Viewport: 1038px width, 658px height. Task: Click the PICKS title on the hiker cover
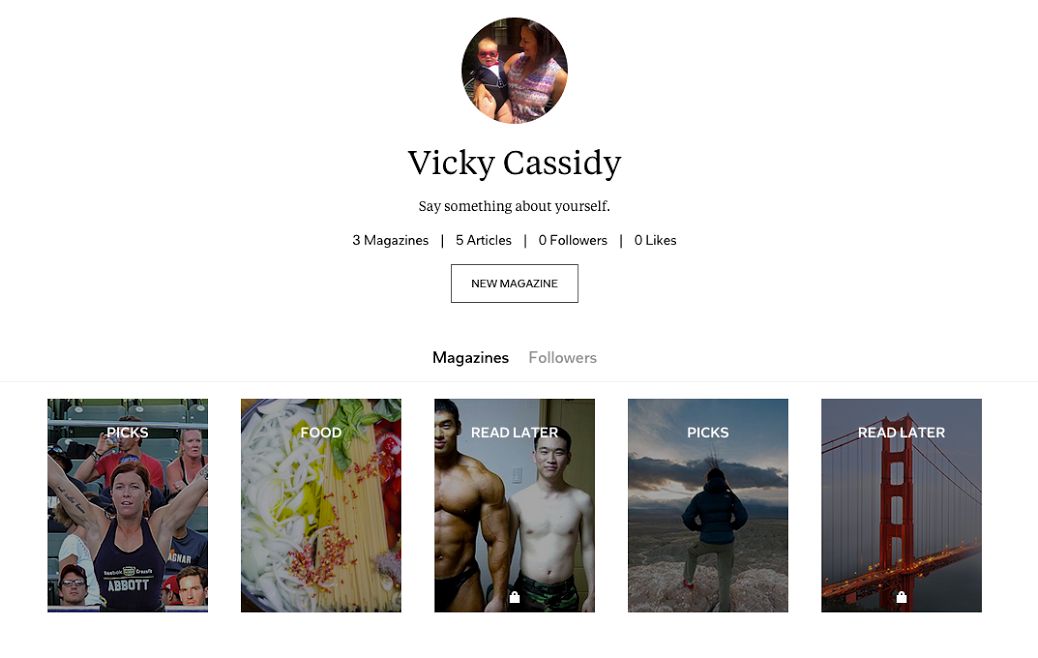click(x=708, y=432)
